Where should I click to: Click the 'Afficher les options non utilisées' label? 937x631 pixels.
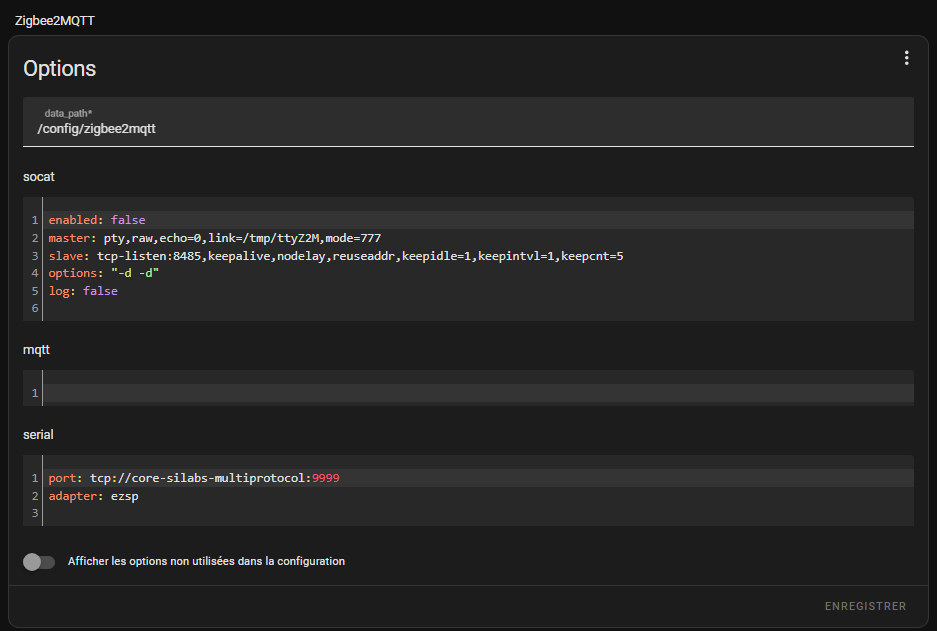tap(206, 562)
